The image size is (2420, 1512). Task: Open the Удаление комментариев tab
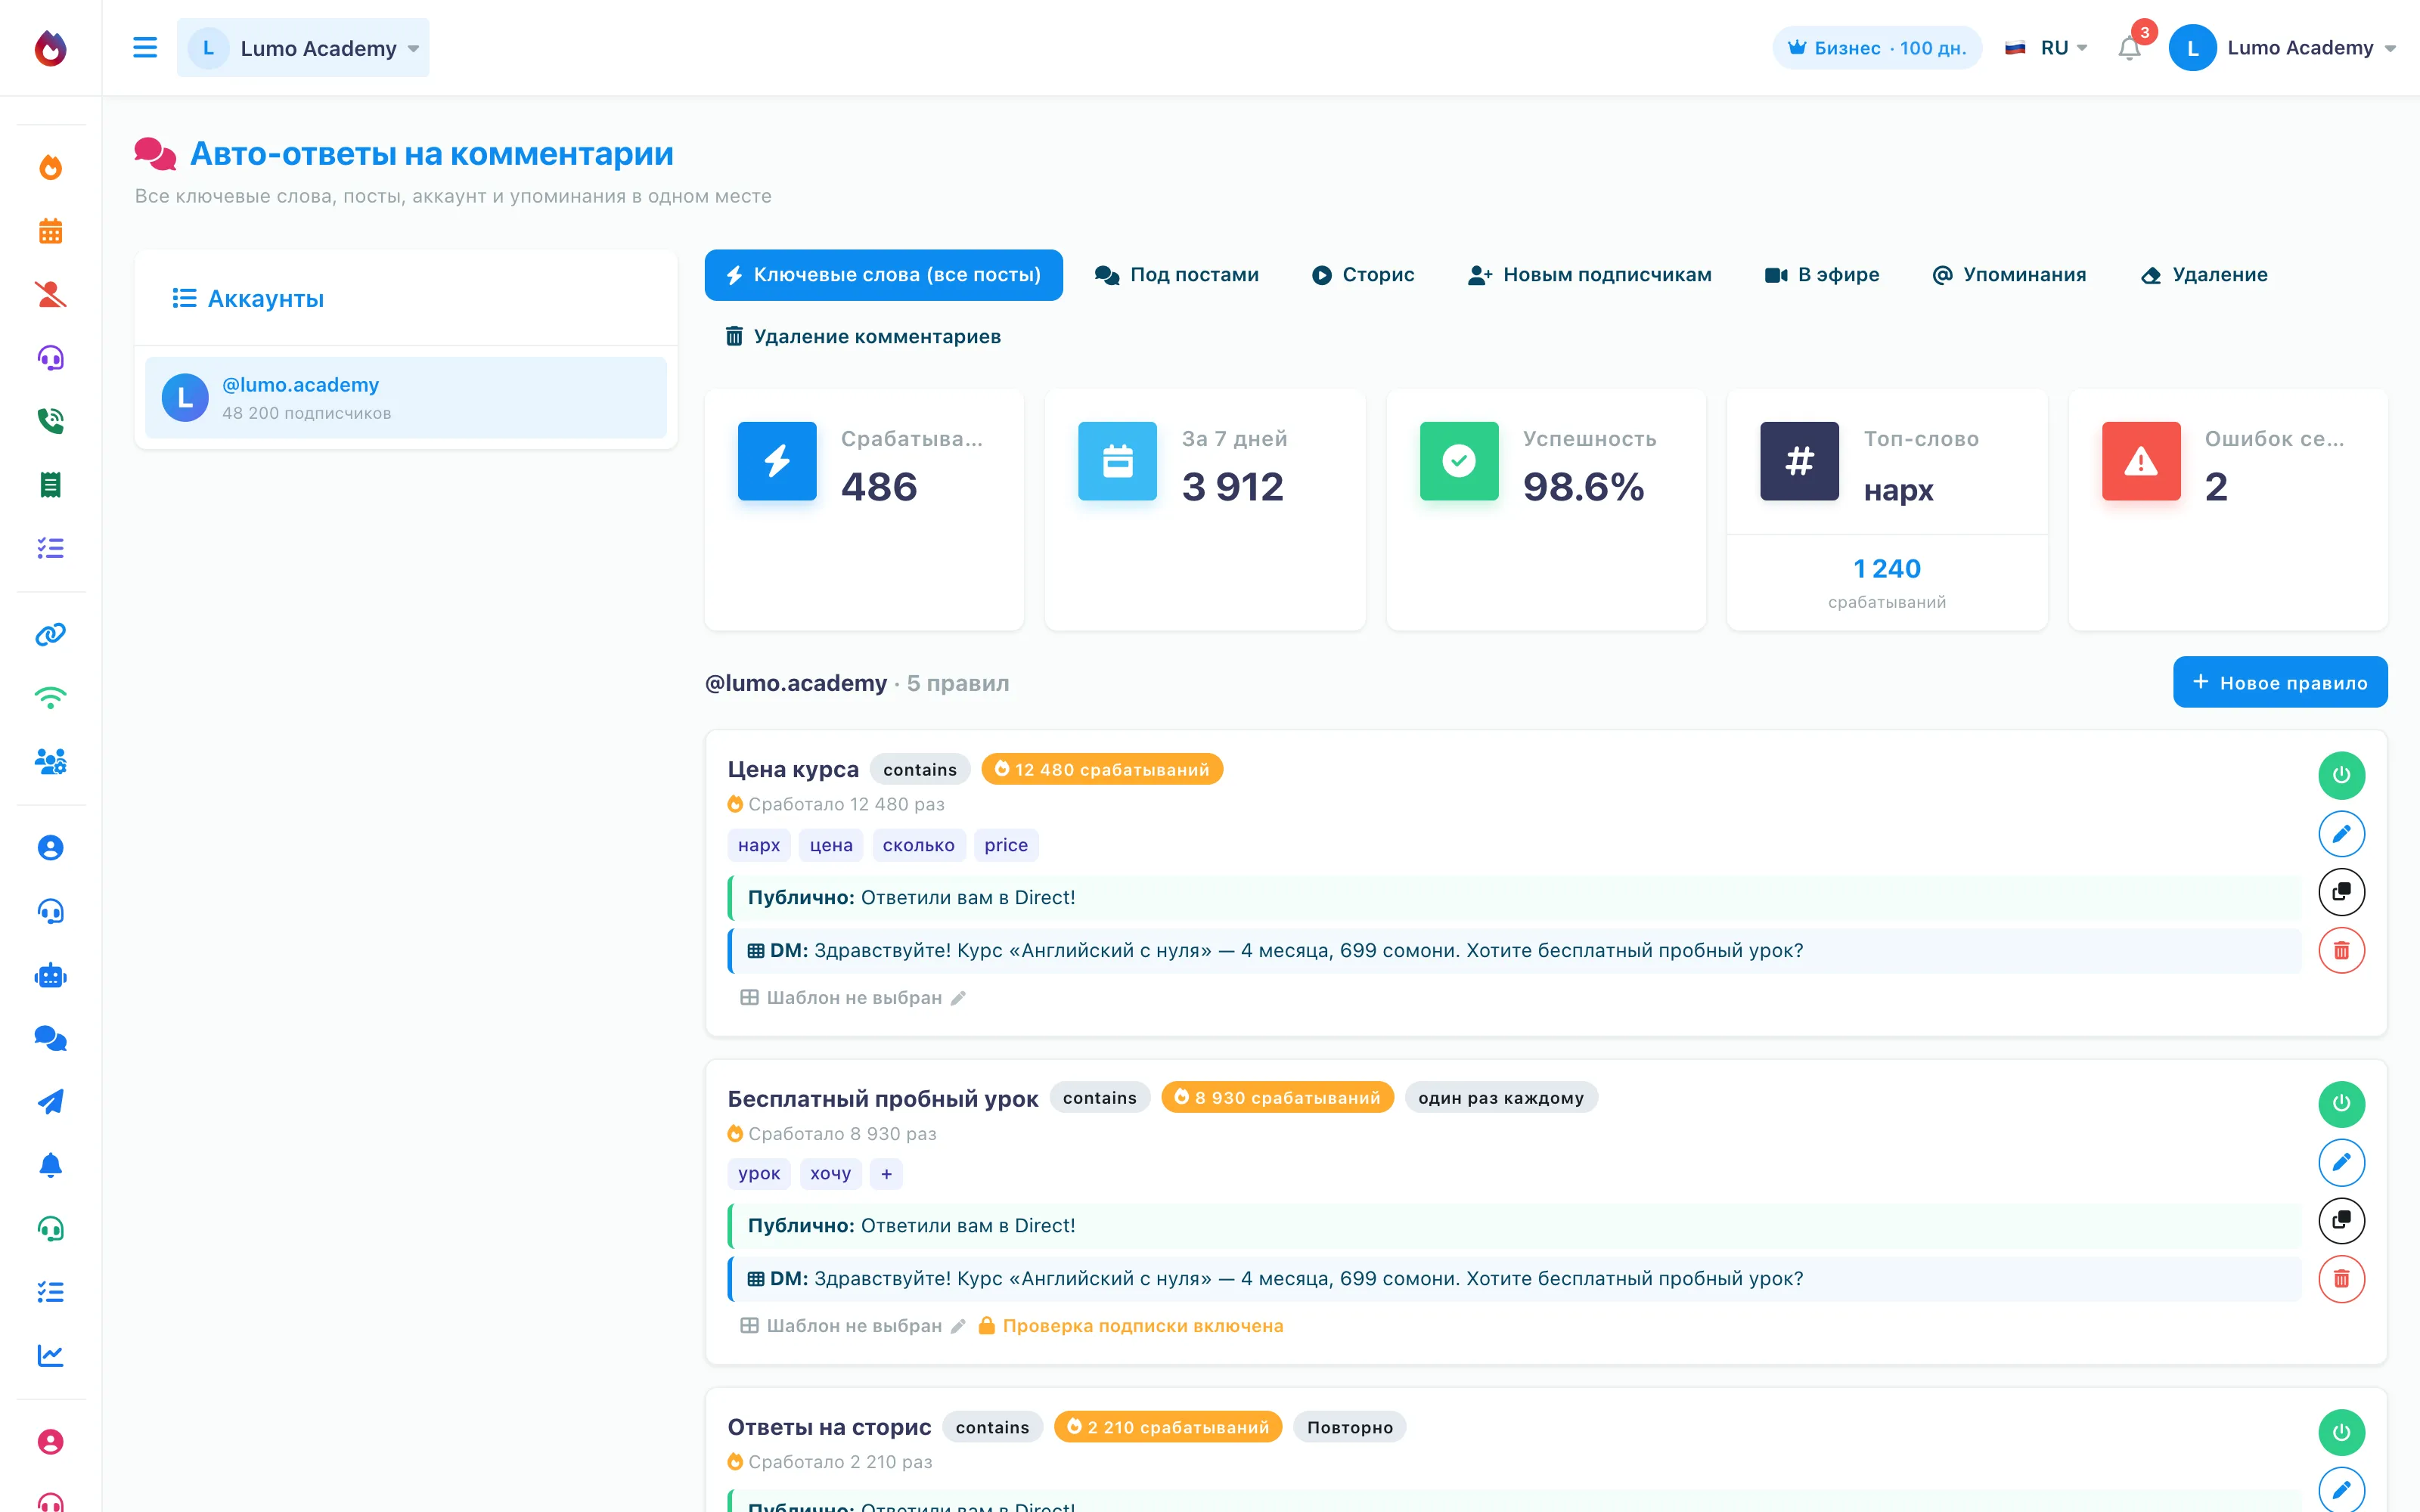point(863,337)
